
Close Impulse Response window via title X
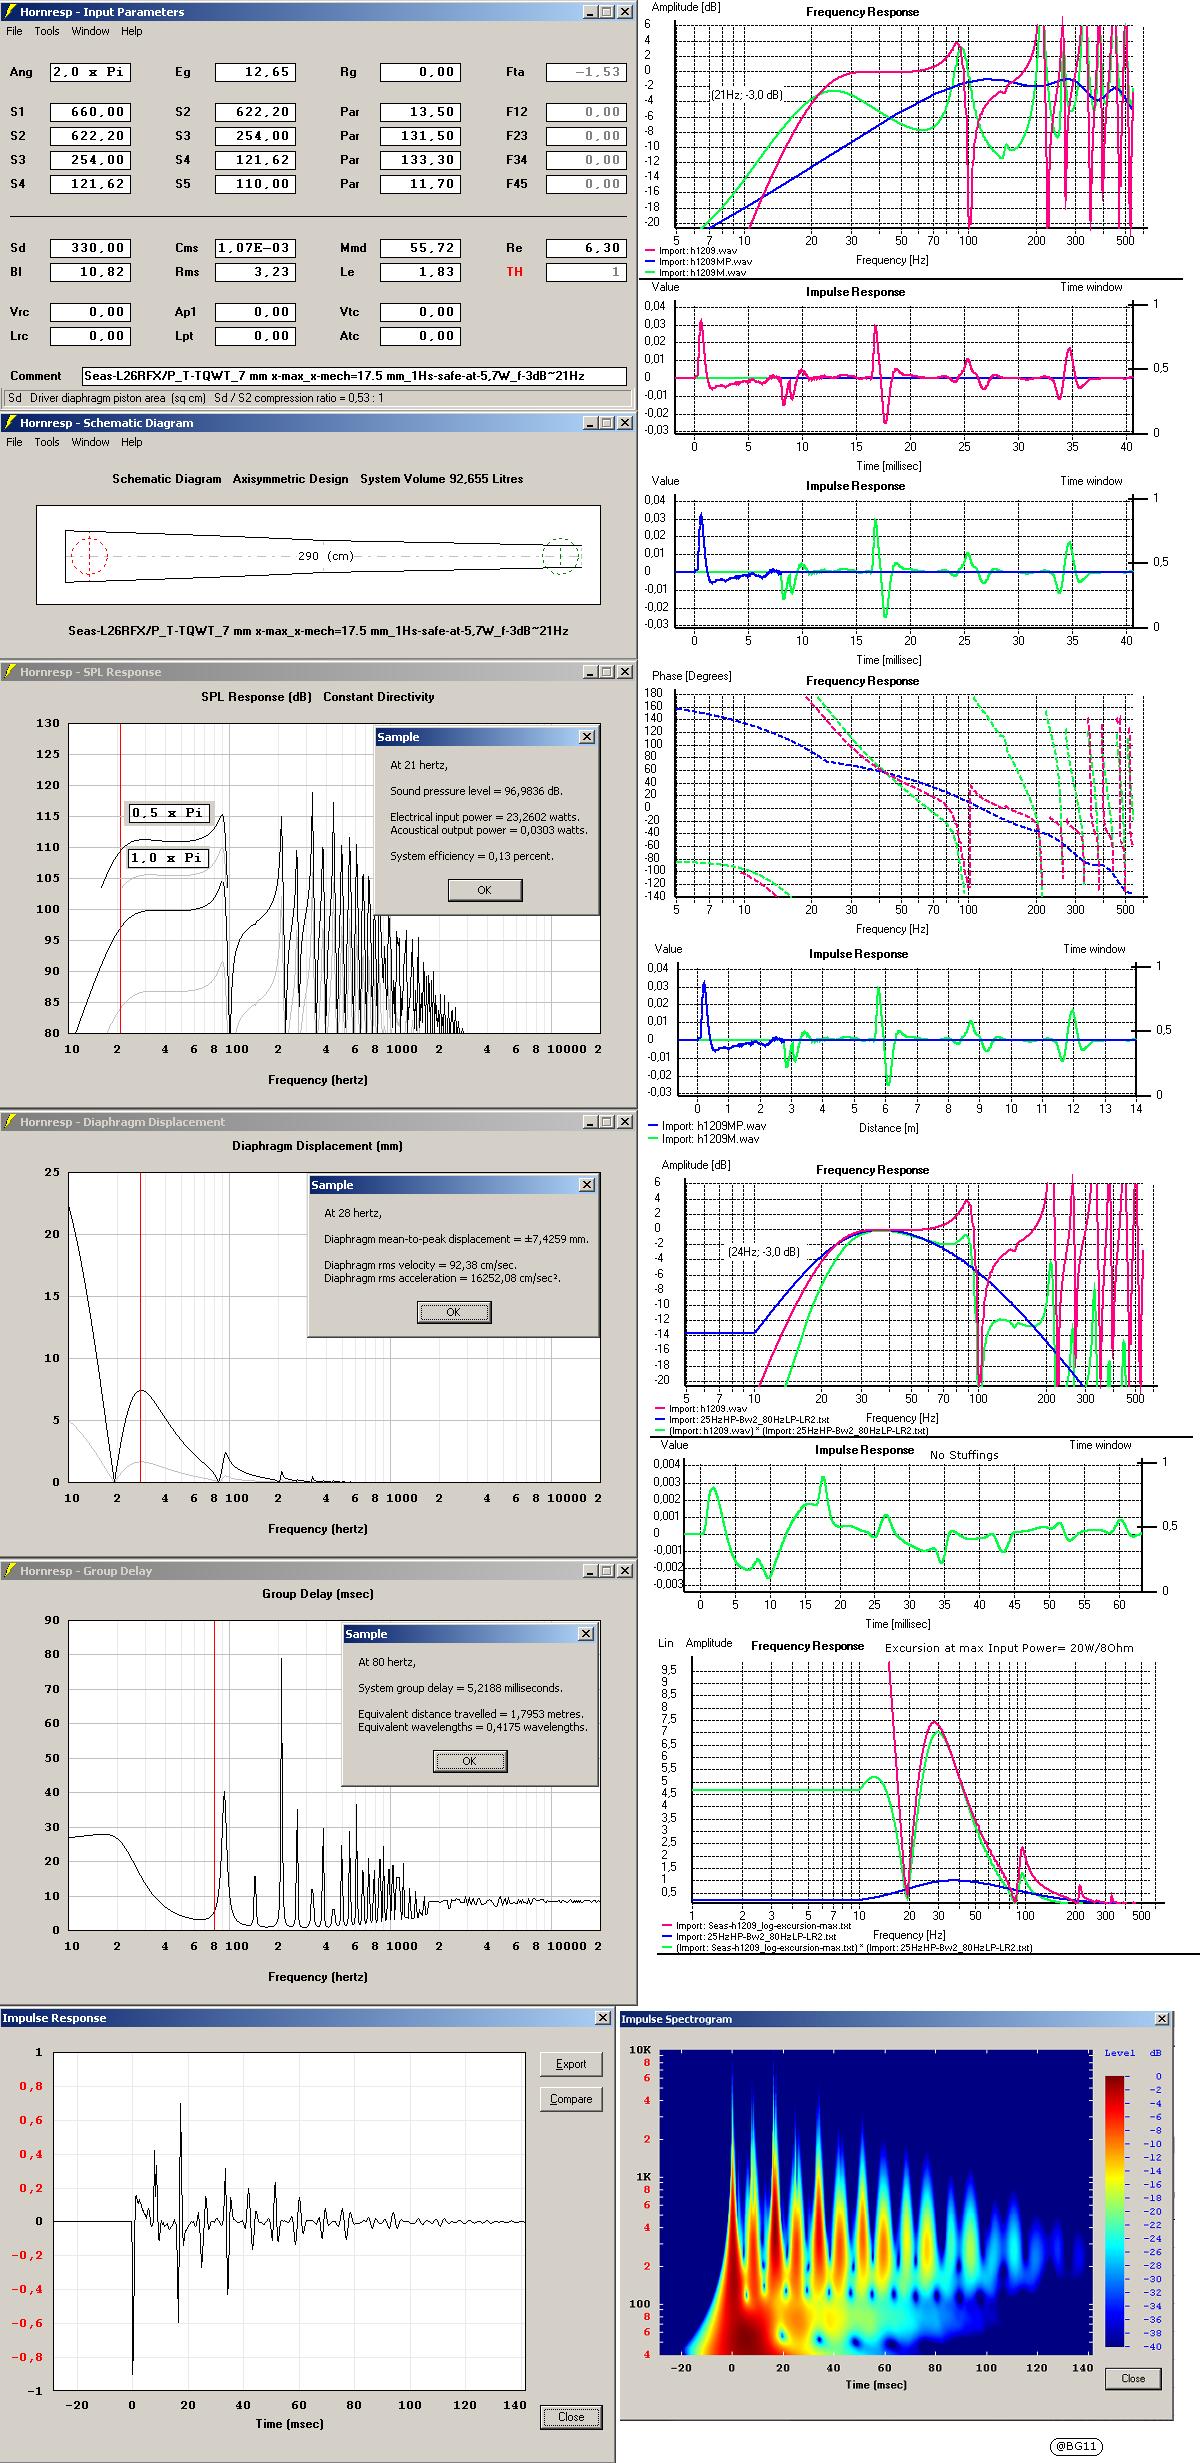pos(603,2018)
